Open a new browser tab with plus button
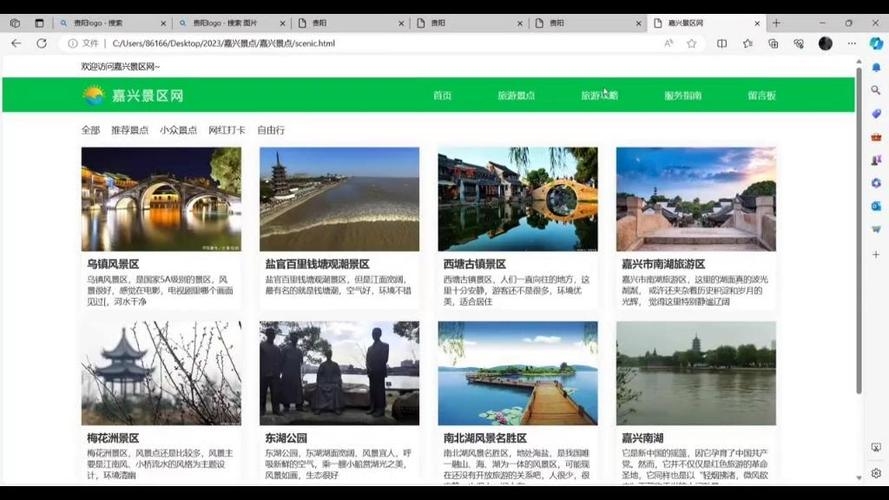 (x=776, y=23)
